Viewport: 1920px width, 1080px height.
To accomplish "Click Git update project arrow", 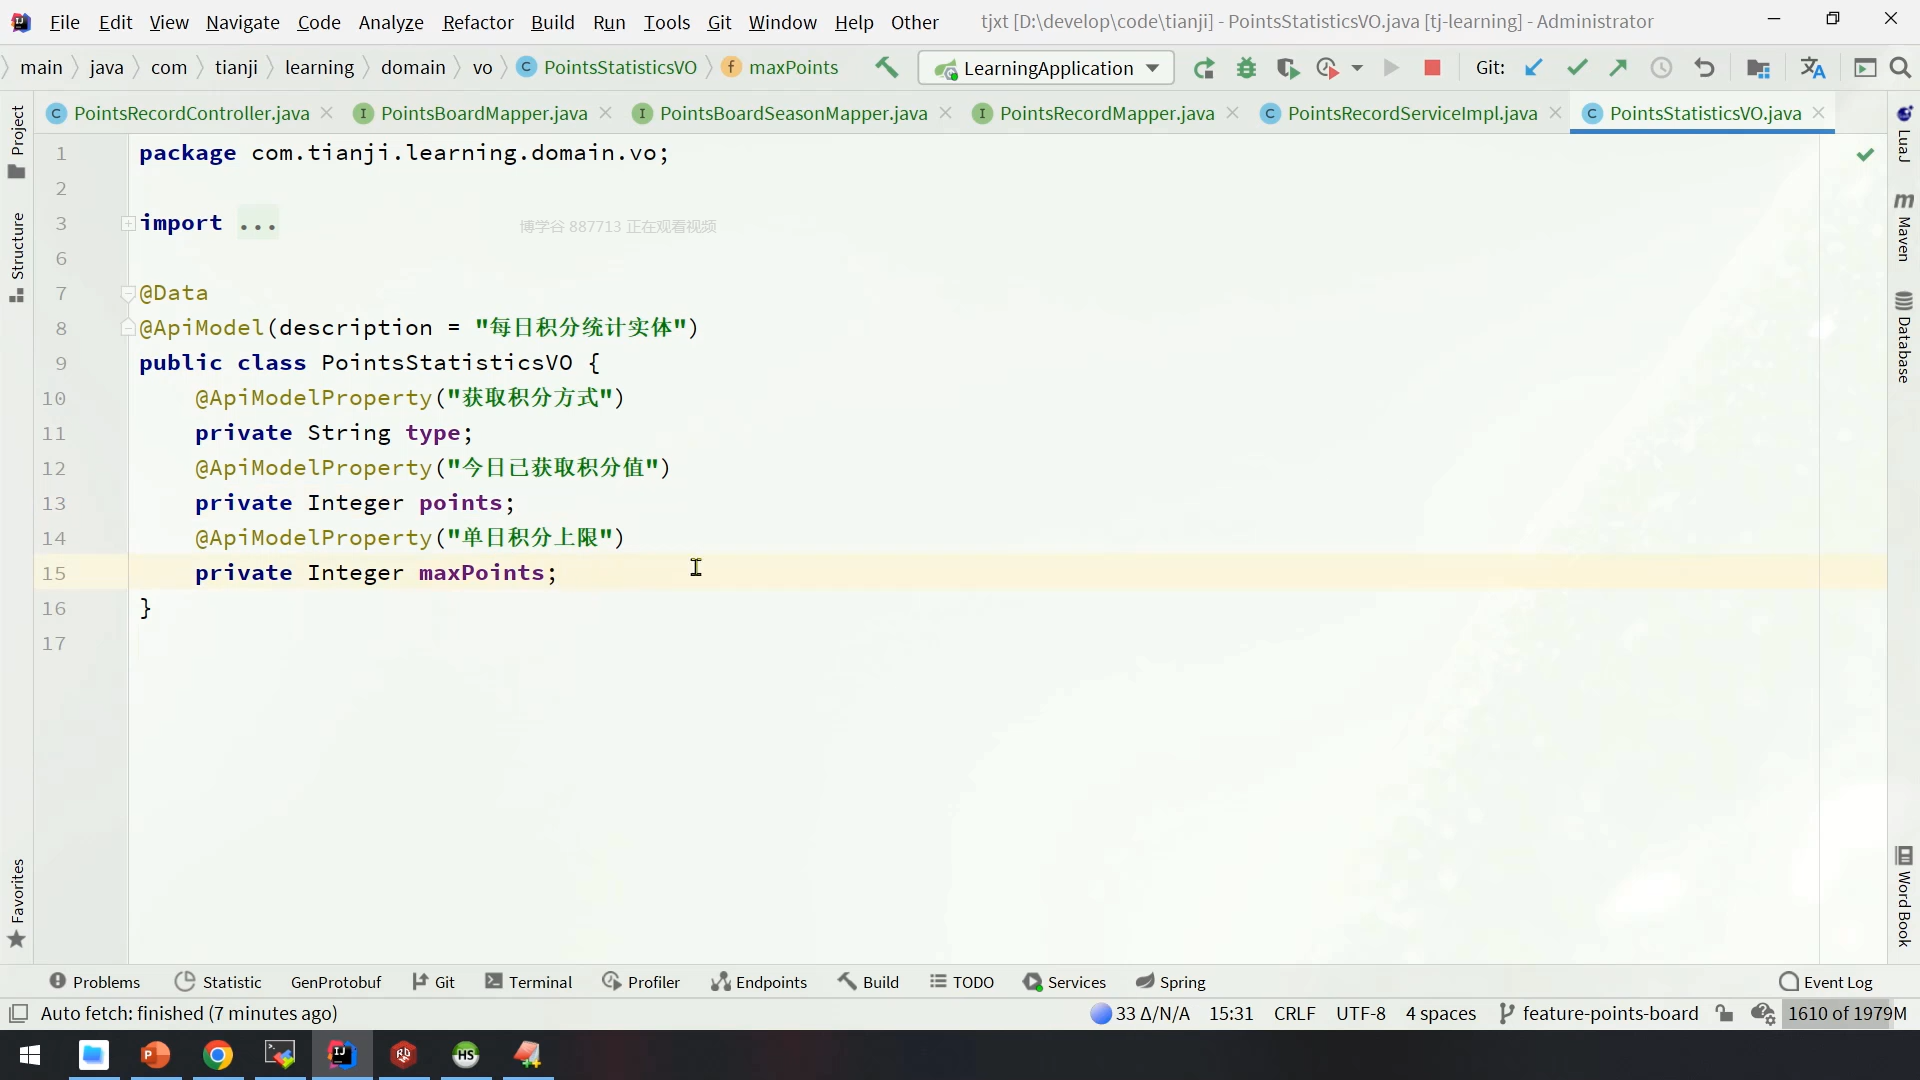I will pos(1533,68).
